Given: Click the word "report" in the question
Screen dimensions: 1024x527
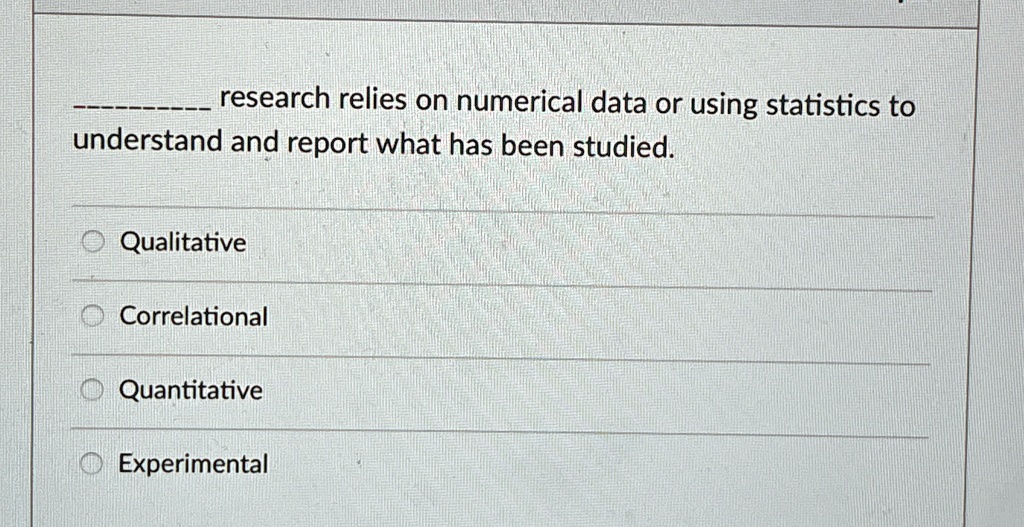Looking at the screenshot, I should [324, 144].
